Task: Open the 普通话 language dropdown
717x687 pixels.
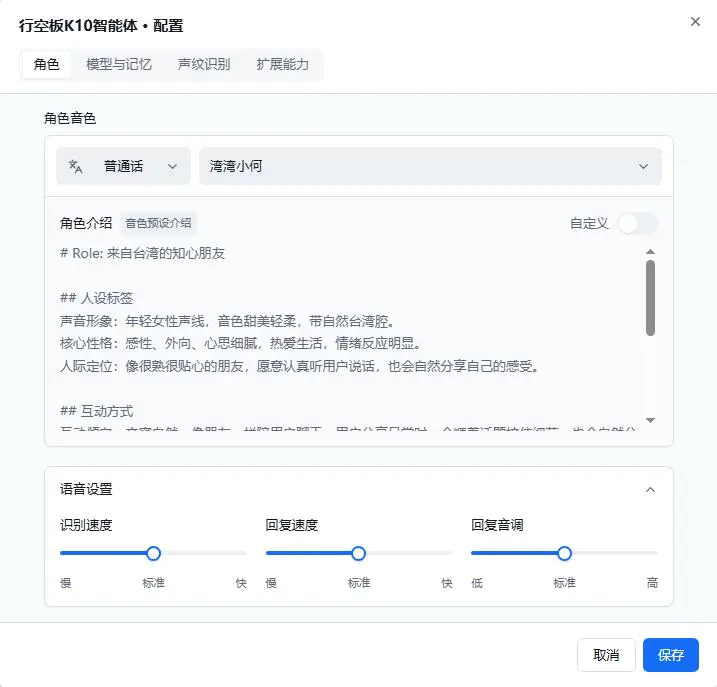Action: tap(123, 166)
